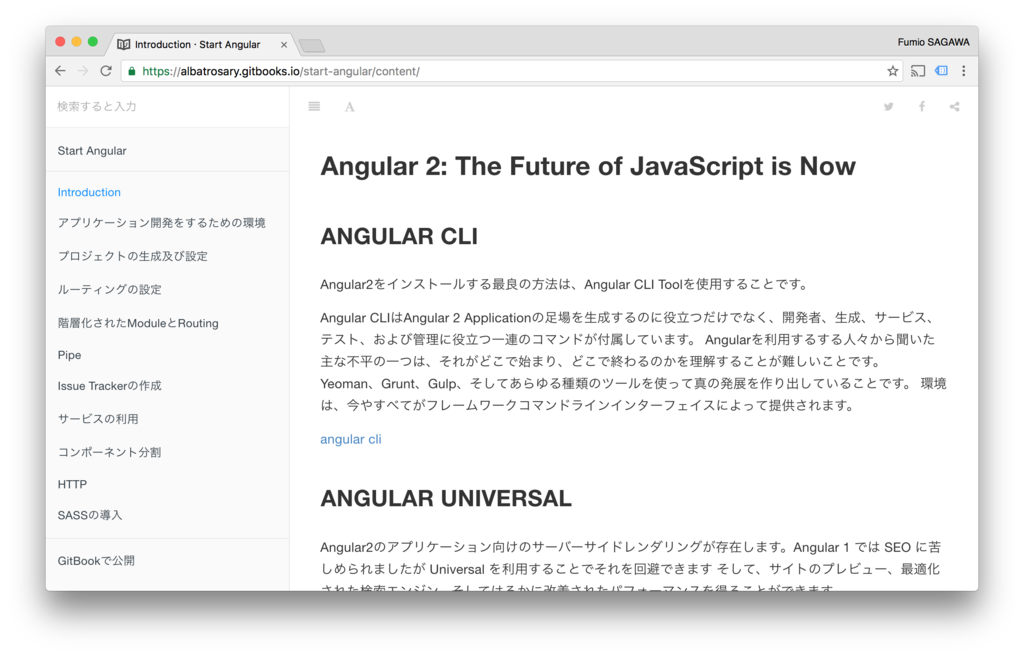This screenshot has width=1024, height=656.
Task: Select Introduction in the sidebar
Action: click(x=89, y=192)
